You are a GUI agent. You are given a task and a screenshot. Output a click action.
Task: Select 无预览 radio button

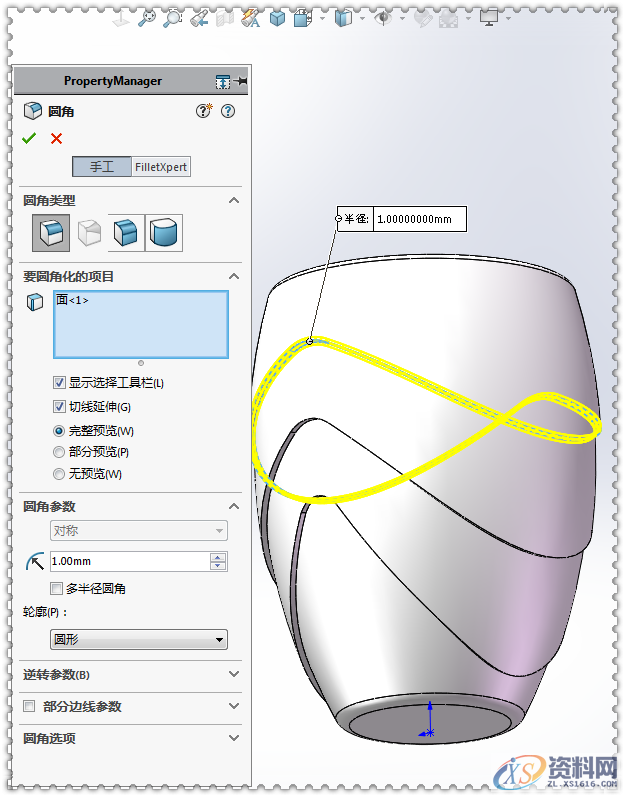[59, 474]
